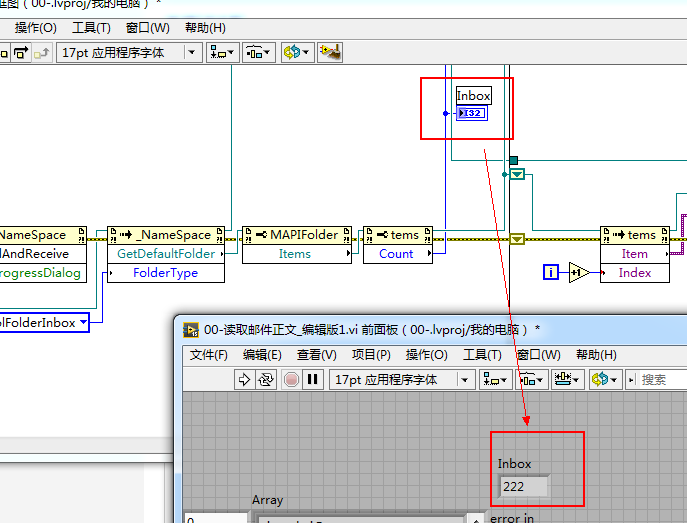The width and height of the screenshot is (687, 523).
Task: Click Index input on right Items node
Action: [x=634, y=273]
